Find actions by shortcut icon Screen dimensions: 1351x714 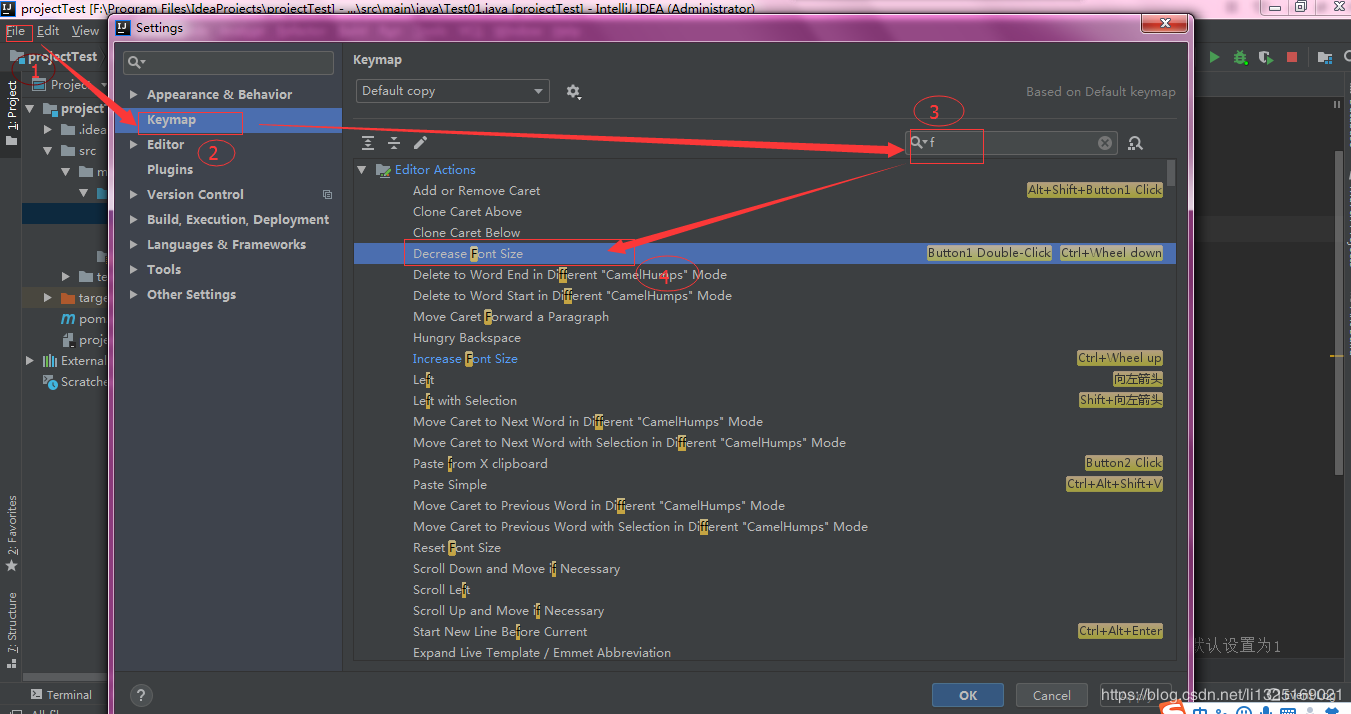click(1135, 143)
